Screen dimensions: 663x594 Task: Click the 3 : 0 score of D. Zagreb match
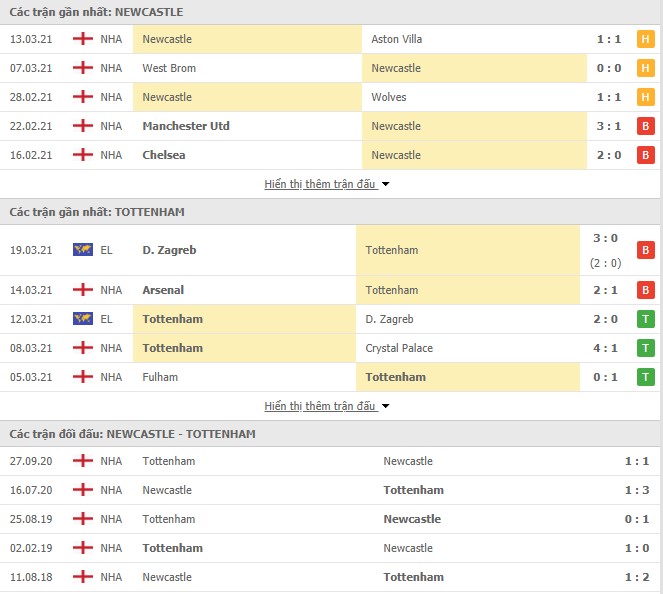pos(605,238)
